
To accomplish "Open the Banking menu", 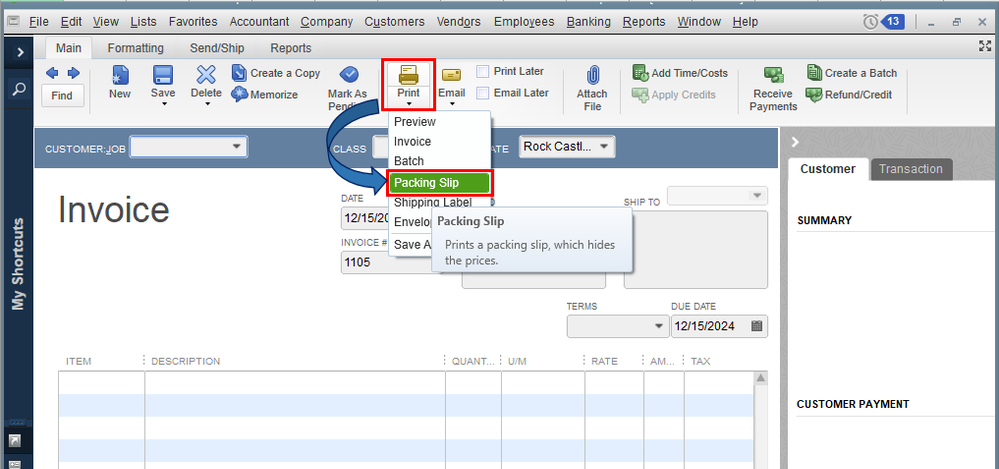I will coord(588,22).
